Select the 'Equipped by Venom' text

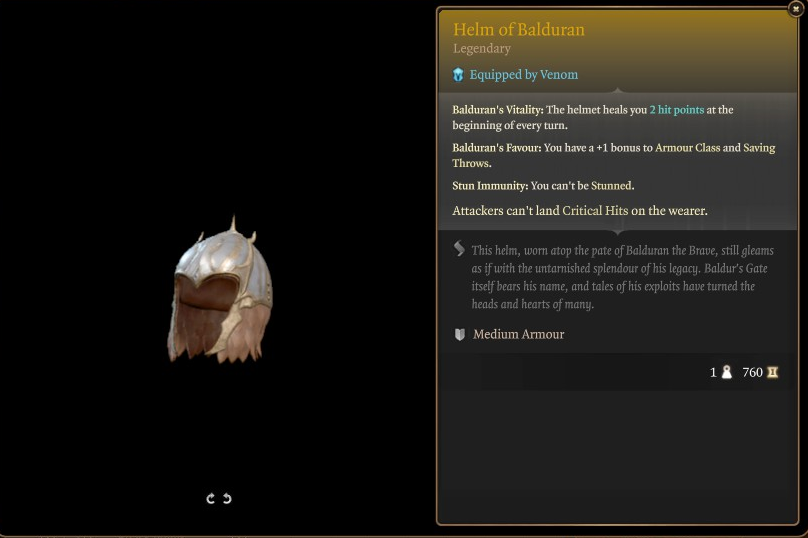click(x=524, y=75)
